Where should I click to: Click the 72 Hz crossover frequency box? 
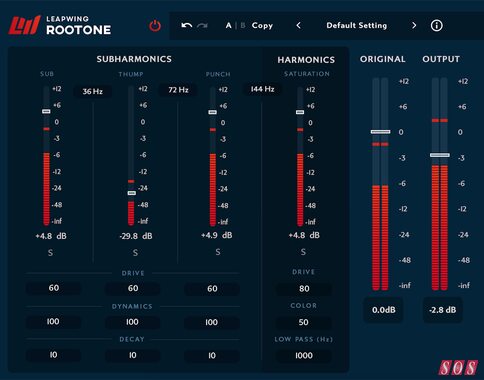point(178,90)
